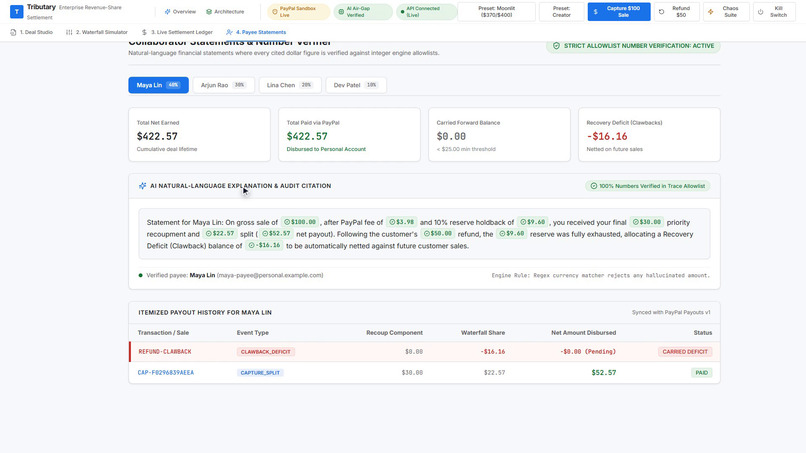Run the Chaos Suite
This screenshot has width=806, height=453.
click(726, 12)
